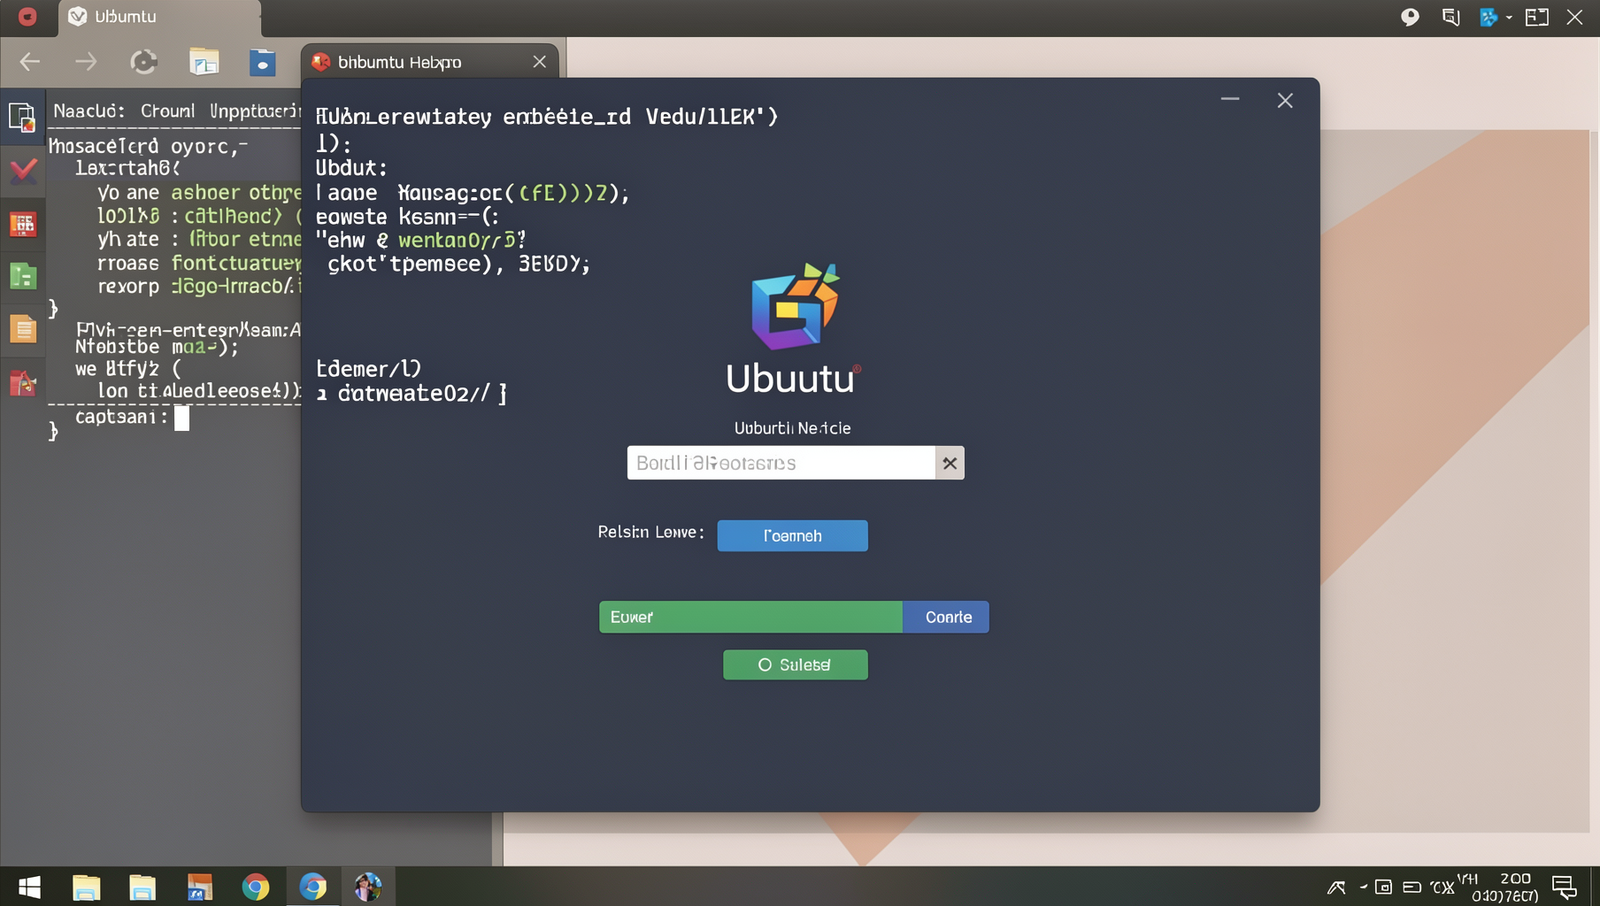Click the Crounl header in editor panel

168,111
